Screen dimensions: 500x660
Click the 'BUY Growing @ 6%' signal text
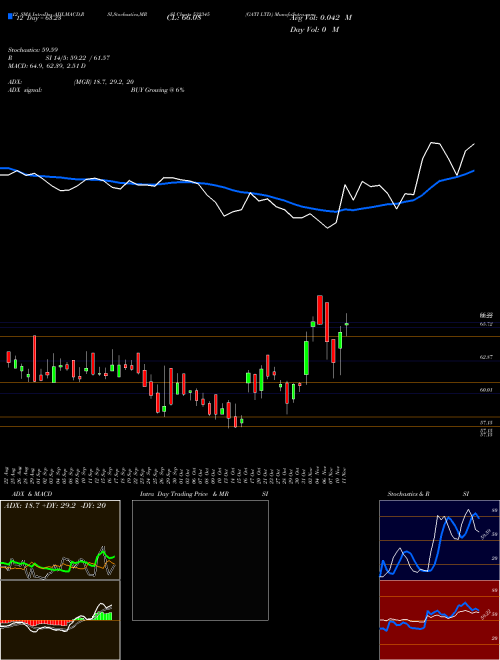point(157,90)
